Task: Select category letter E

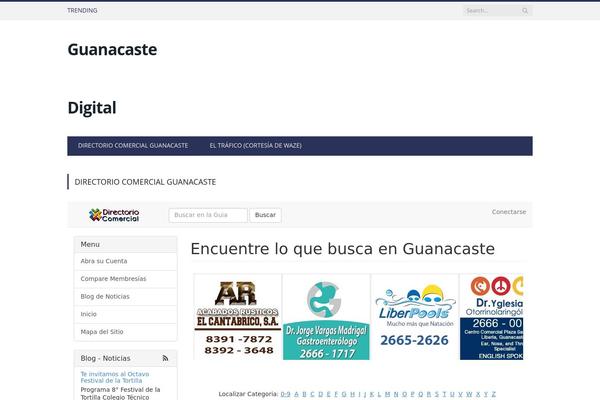Action: (328, 394)
